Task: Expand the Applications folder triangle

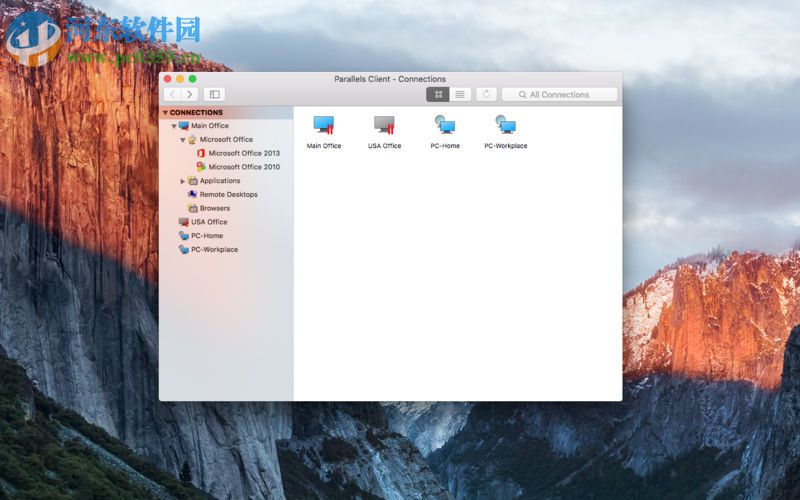Action: point(183,181)
